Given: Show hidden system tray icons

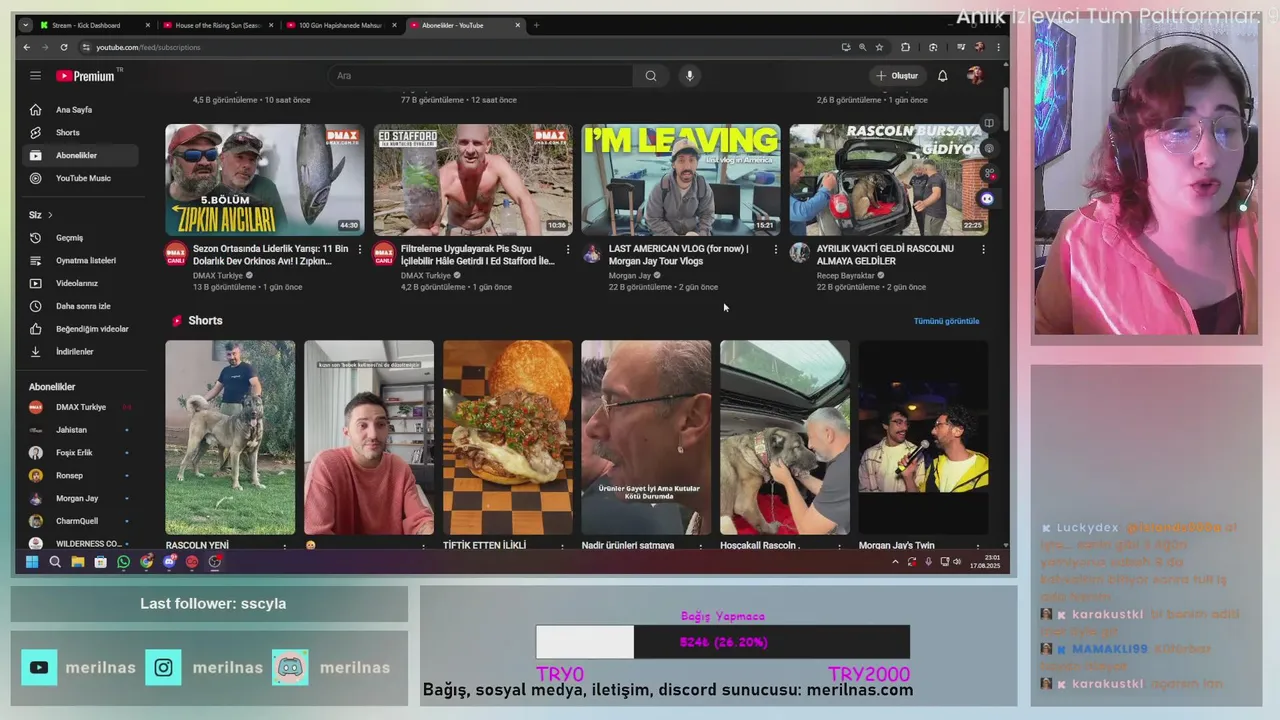Looking at the screenshot, I should click(x=895, y=562).
